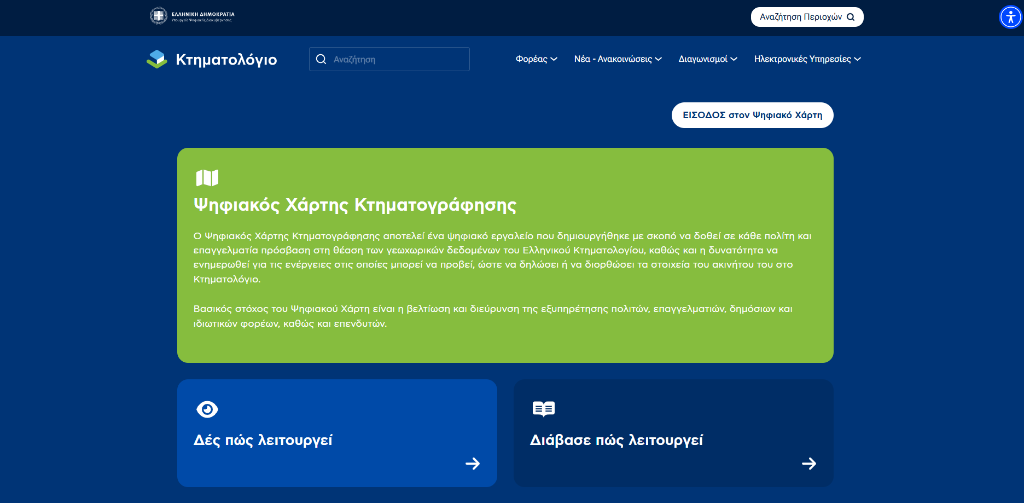Click the eye icon on Δές card
Viewport: 1024px width, 503px height.
click(x=207, y=409)
